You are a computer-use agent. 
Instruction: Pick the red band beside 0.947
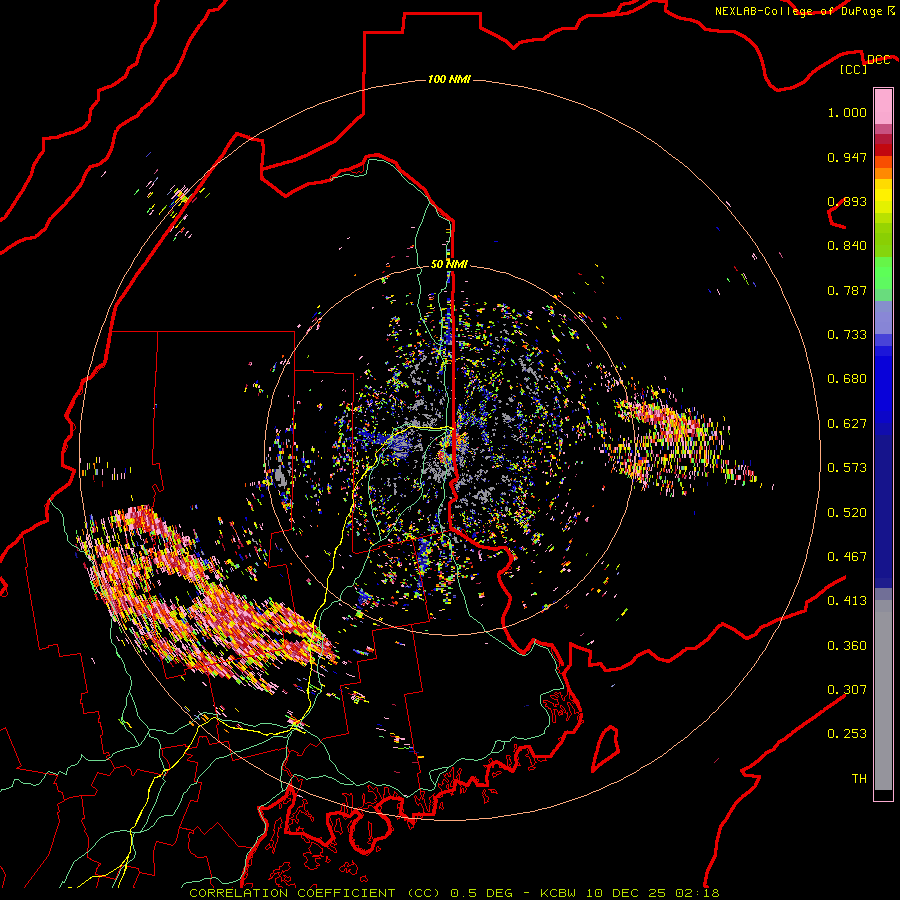tap(883, 150)
